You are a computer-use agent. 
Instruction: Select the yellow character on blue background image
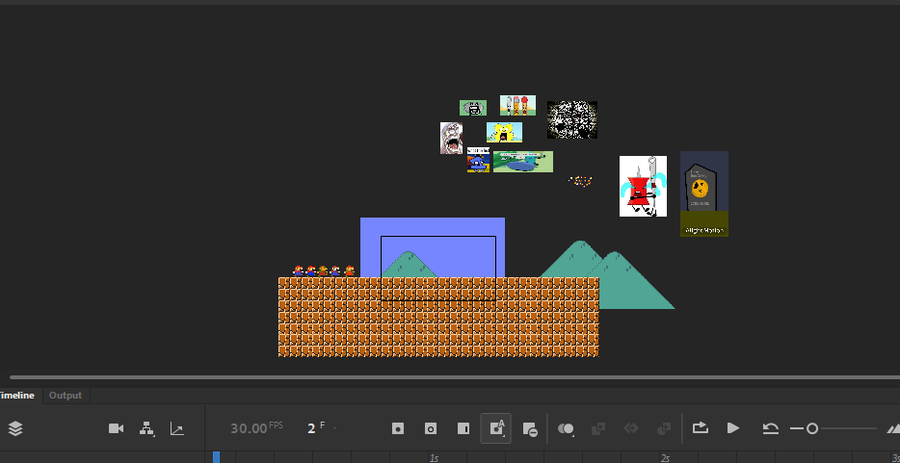[505, 132]
